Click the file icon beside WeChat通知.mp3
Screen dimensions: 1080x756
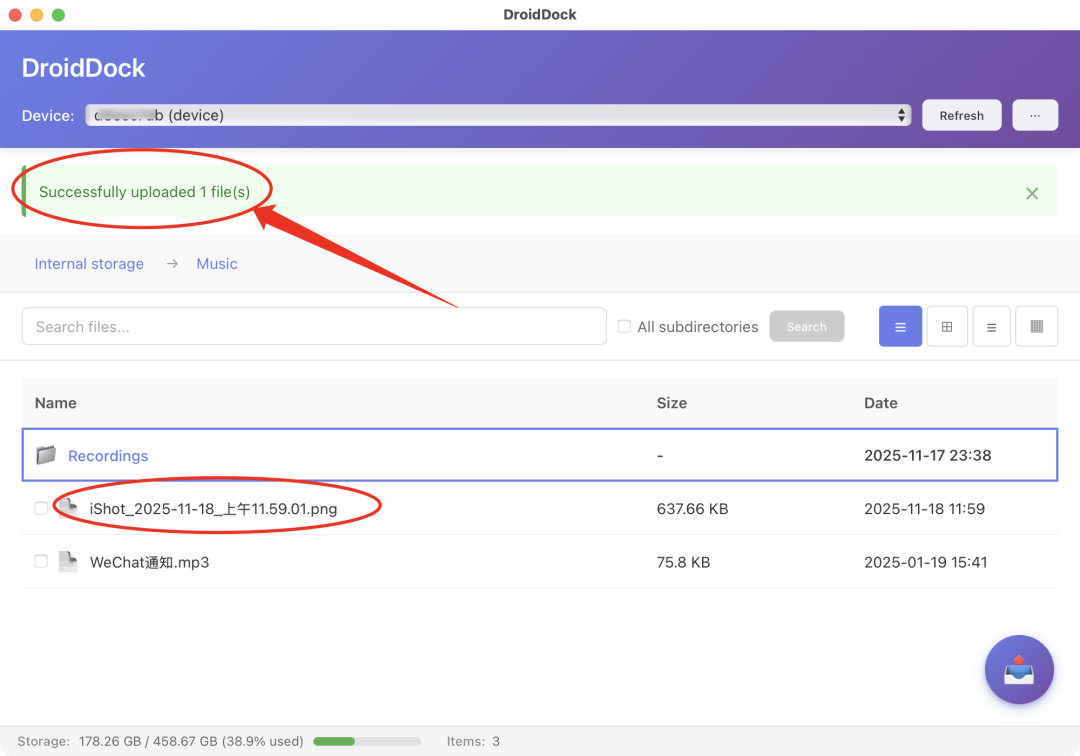coord(68,562)
